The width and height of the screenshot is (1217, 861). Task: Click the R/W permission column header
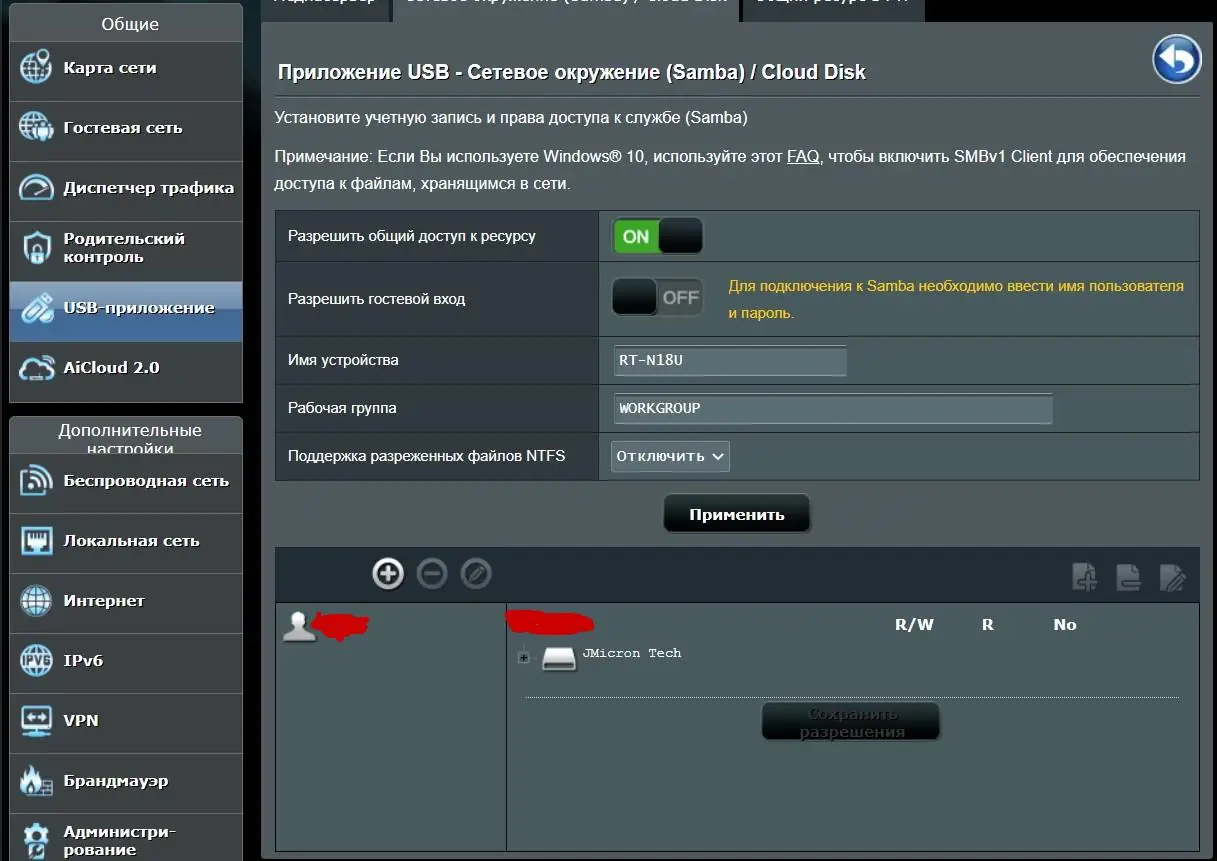(x=914, y=625)
